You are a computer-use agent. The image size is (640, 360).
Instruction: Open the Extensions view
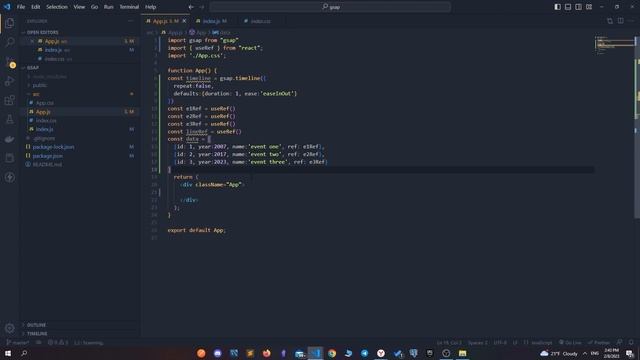tap(10, 100)
